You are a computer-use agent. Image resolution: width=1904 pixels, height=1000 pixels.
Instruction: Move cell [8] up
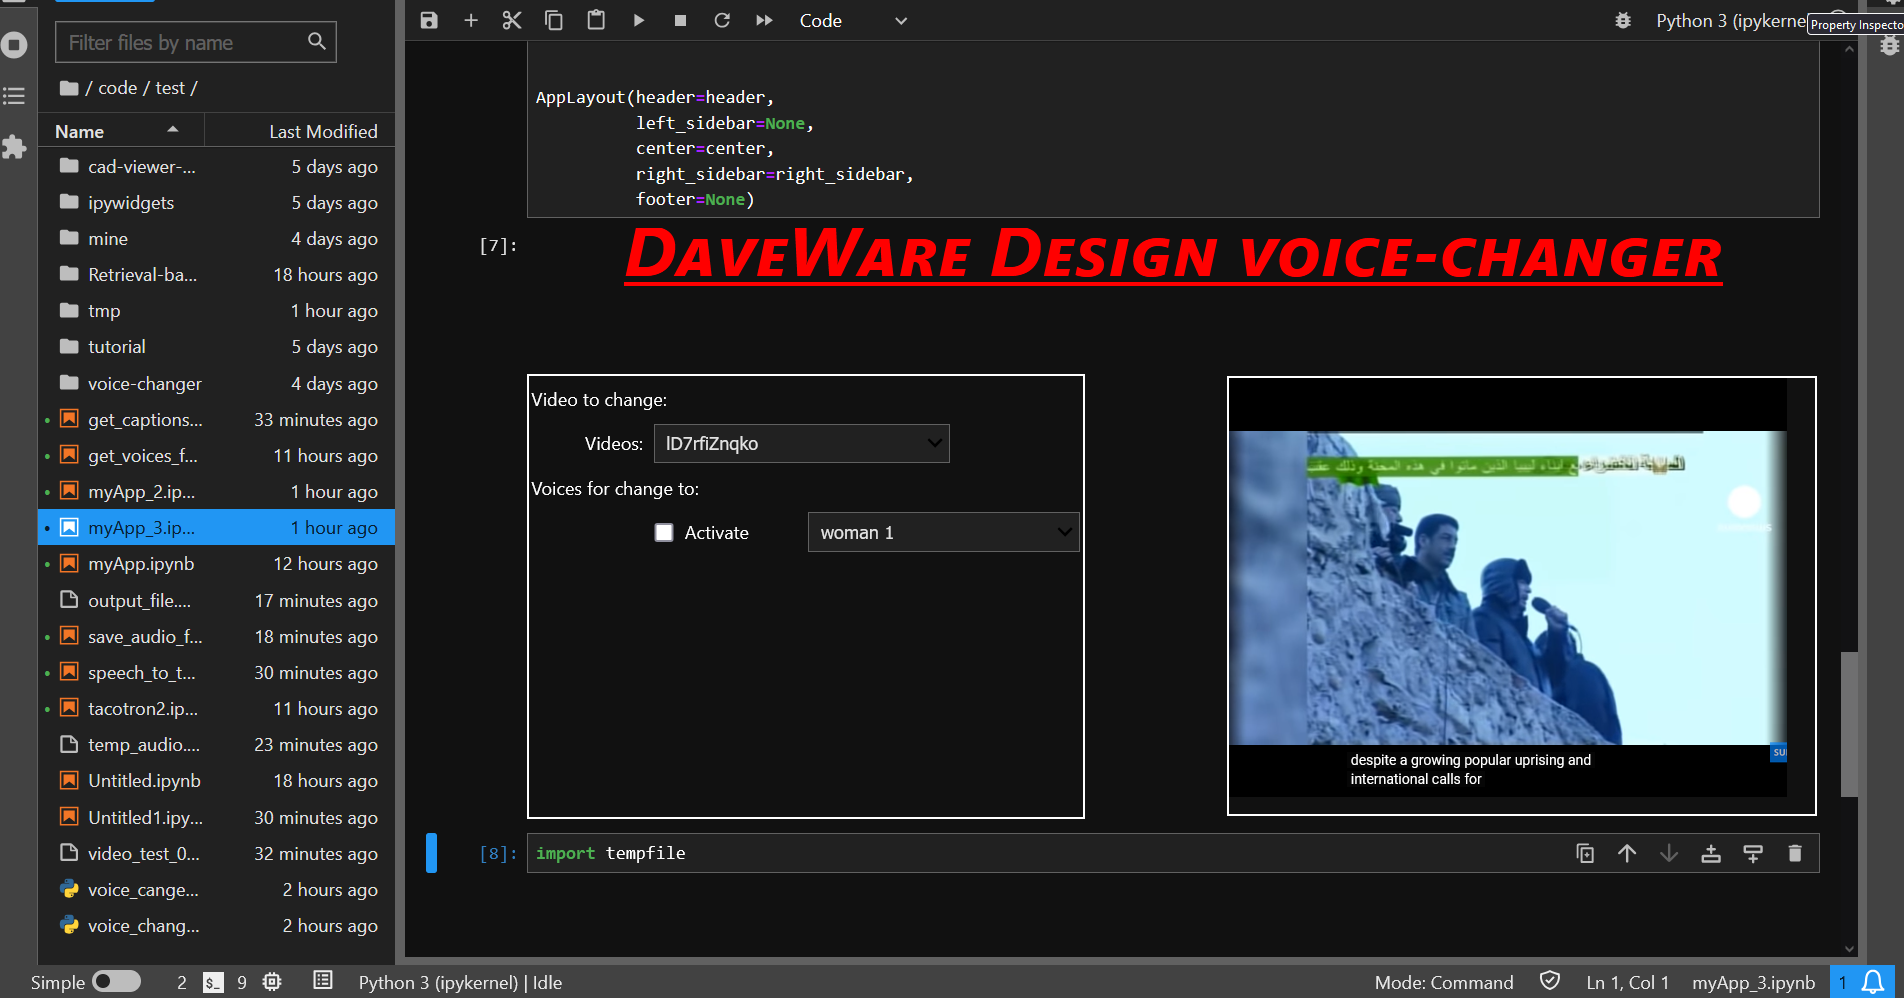click(x=1627, y=853)
